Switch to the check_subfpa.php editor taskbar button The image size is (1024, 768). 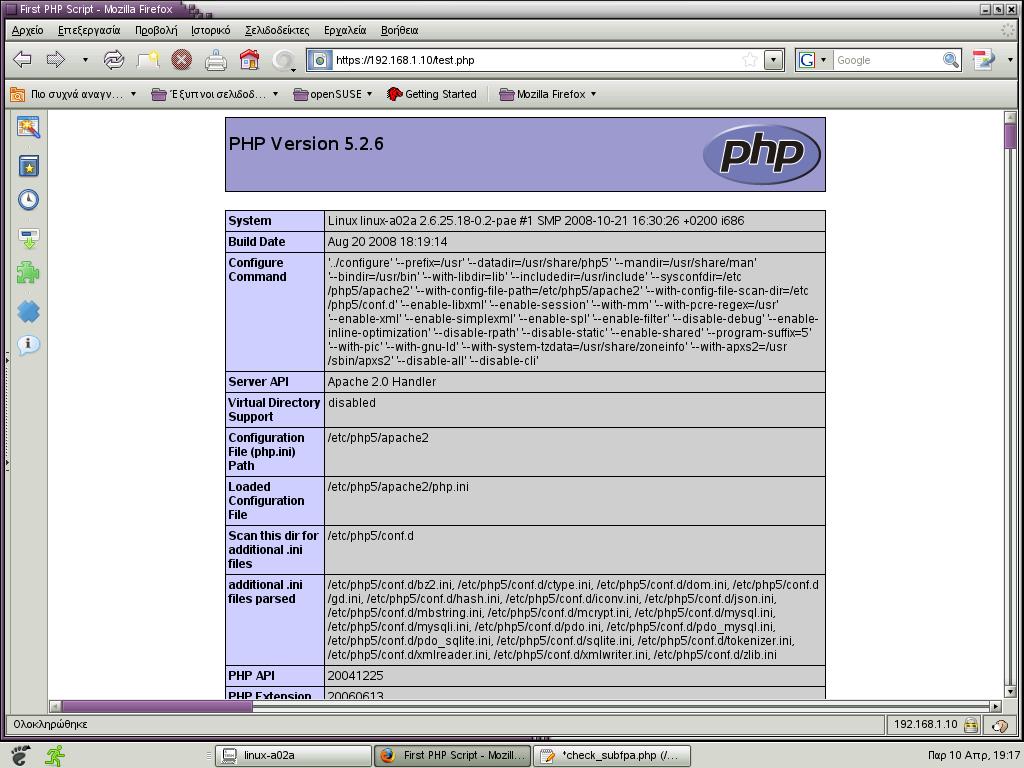612,756
